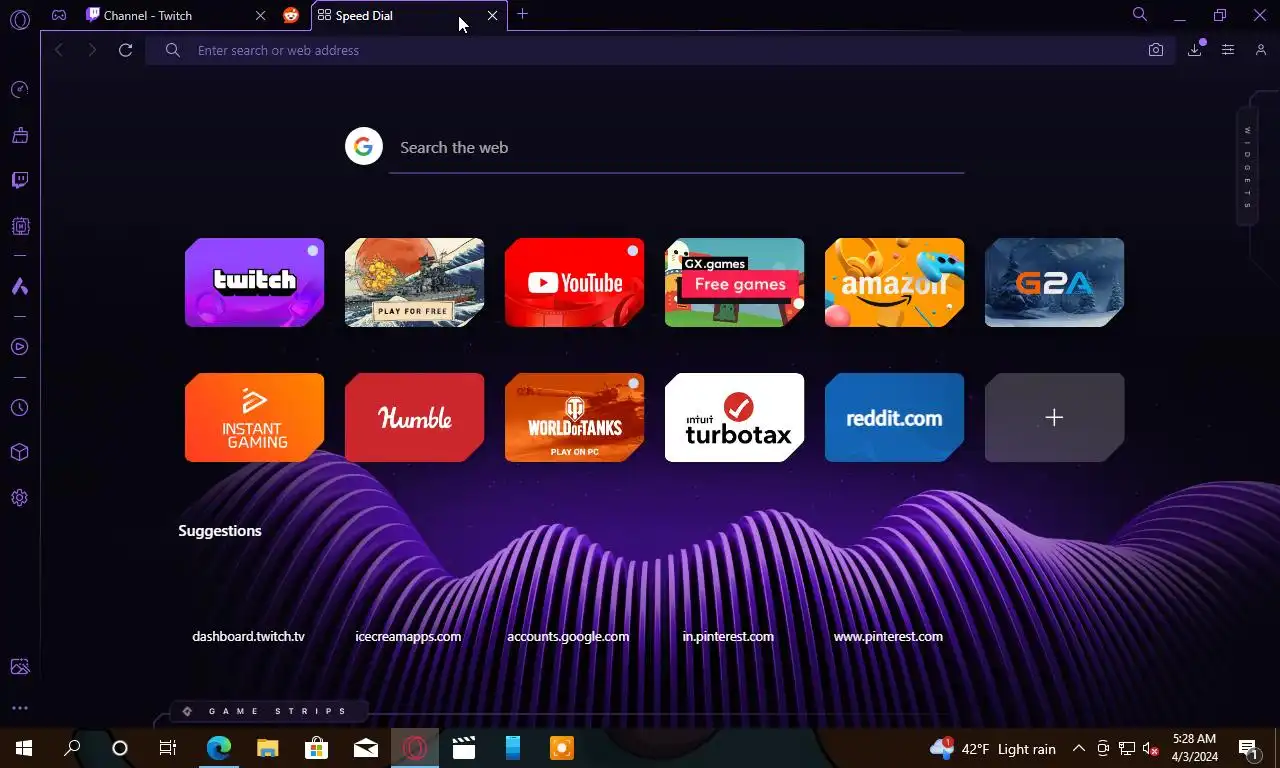This screenshot has width=1280, height=768.
Task: Open Settings gear in sidebar
Action: tap(19, 498)
